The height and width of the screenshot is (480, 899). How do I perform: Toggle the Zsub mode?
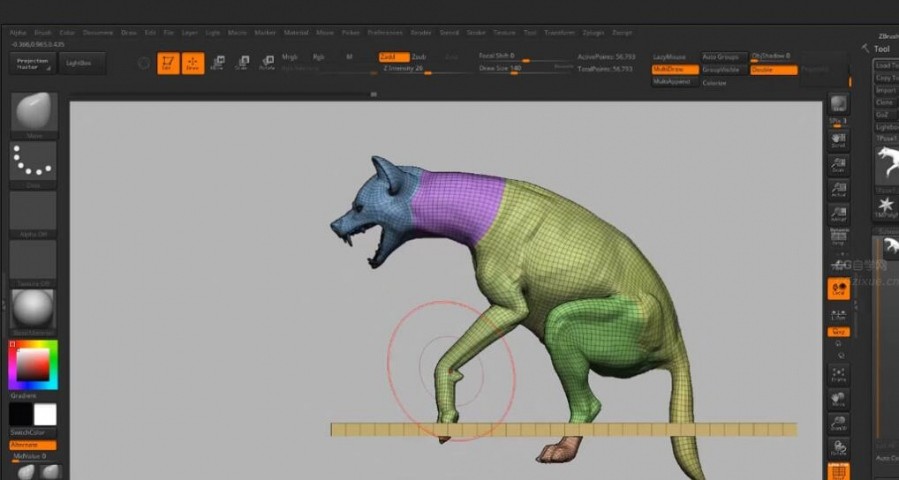(419, 57)
